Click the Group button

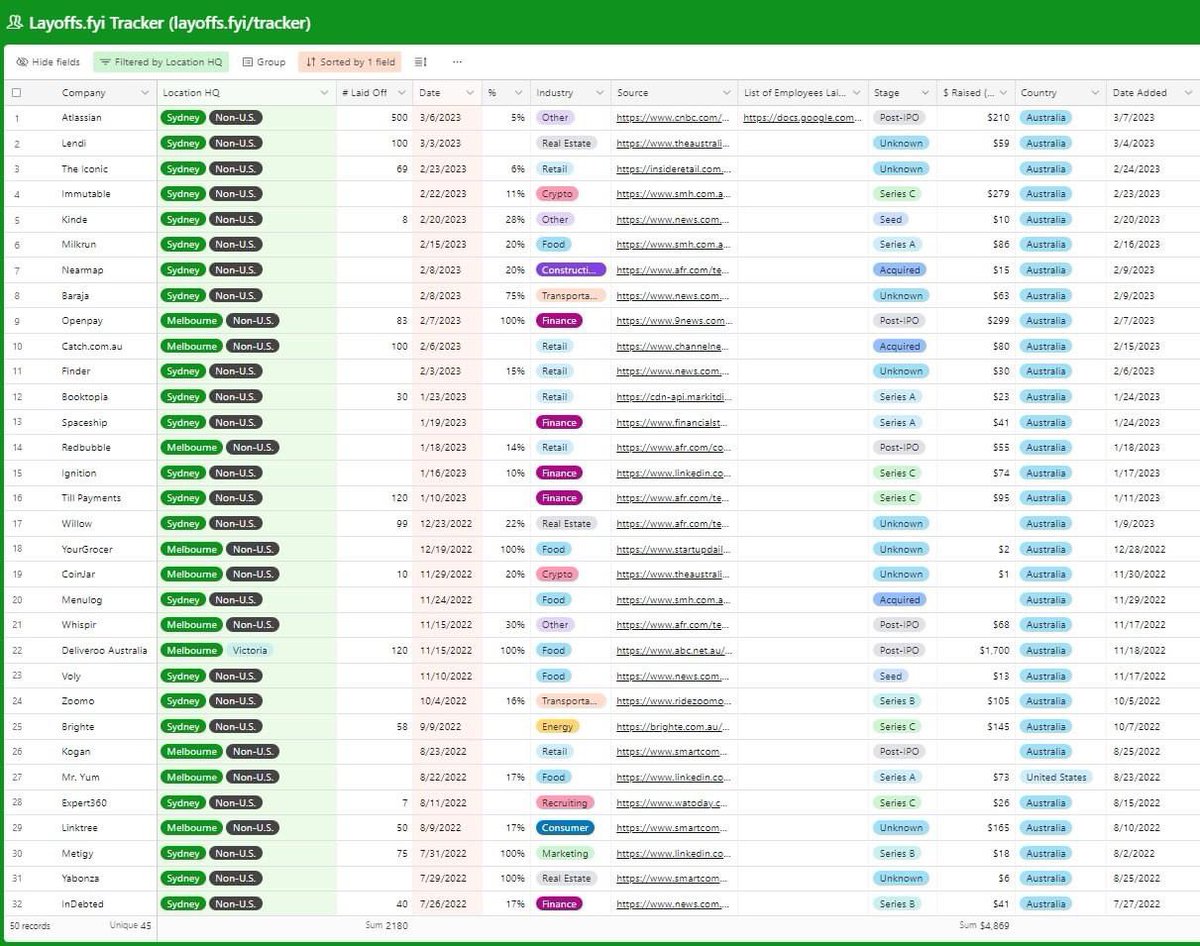click(264, 62)
